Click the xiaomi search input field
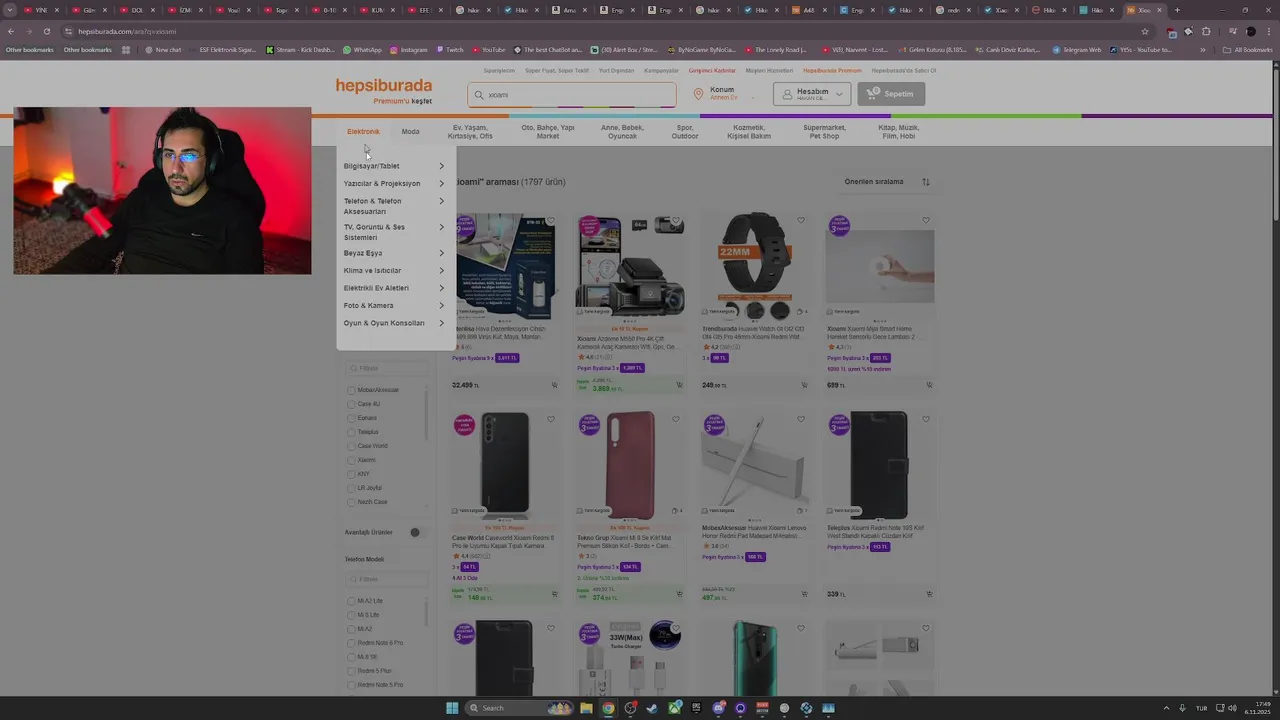1280x720 pixels. (572, 95)
